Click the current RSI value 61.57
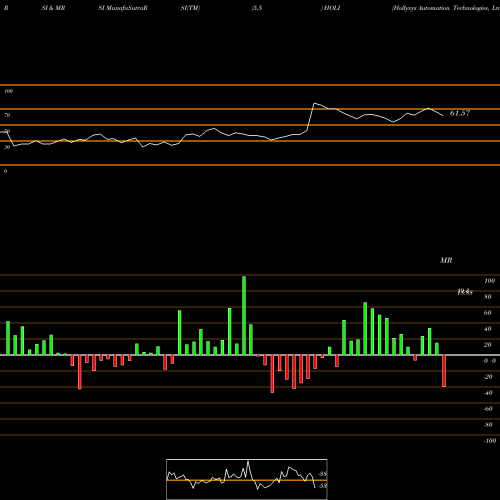Viewport: 500px width, 500px height. 460,113
